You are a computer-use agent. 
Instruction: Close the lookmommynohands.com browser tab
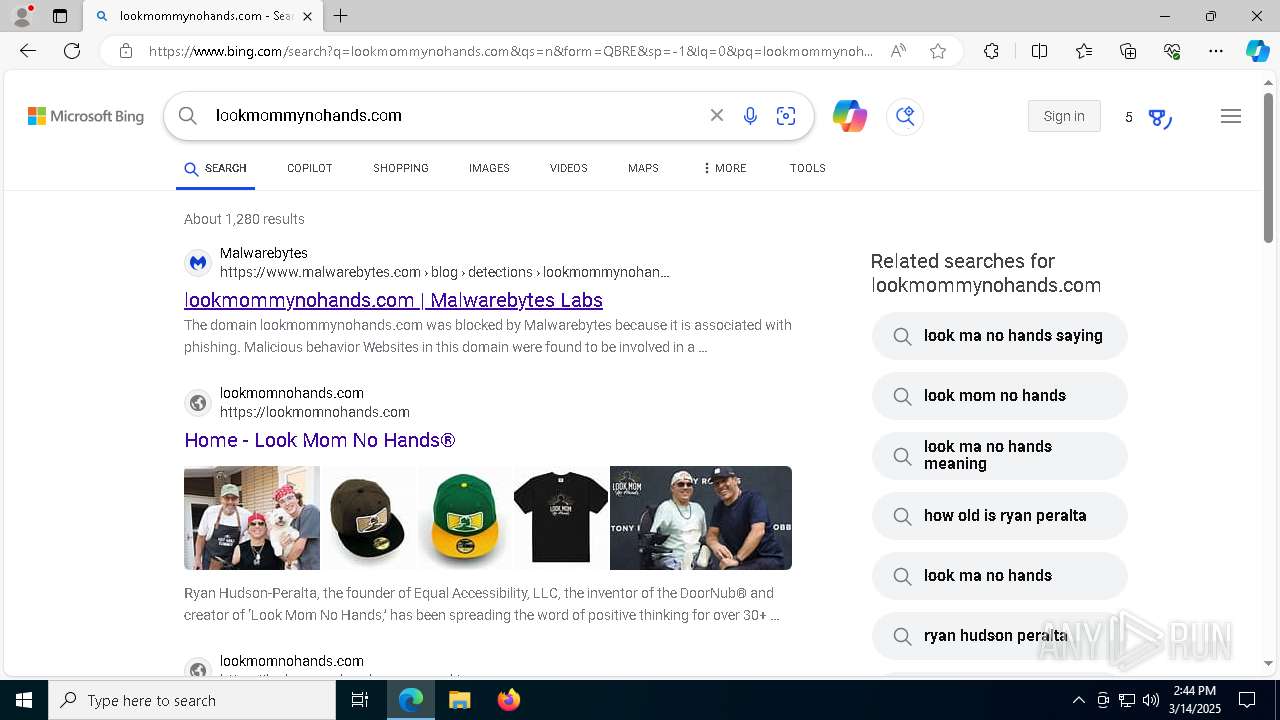point(307,16)
